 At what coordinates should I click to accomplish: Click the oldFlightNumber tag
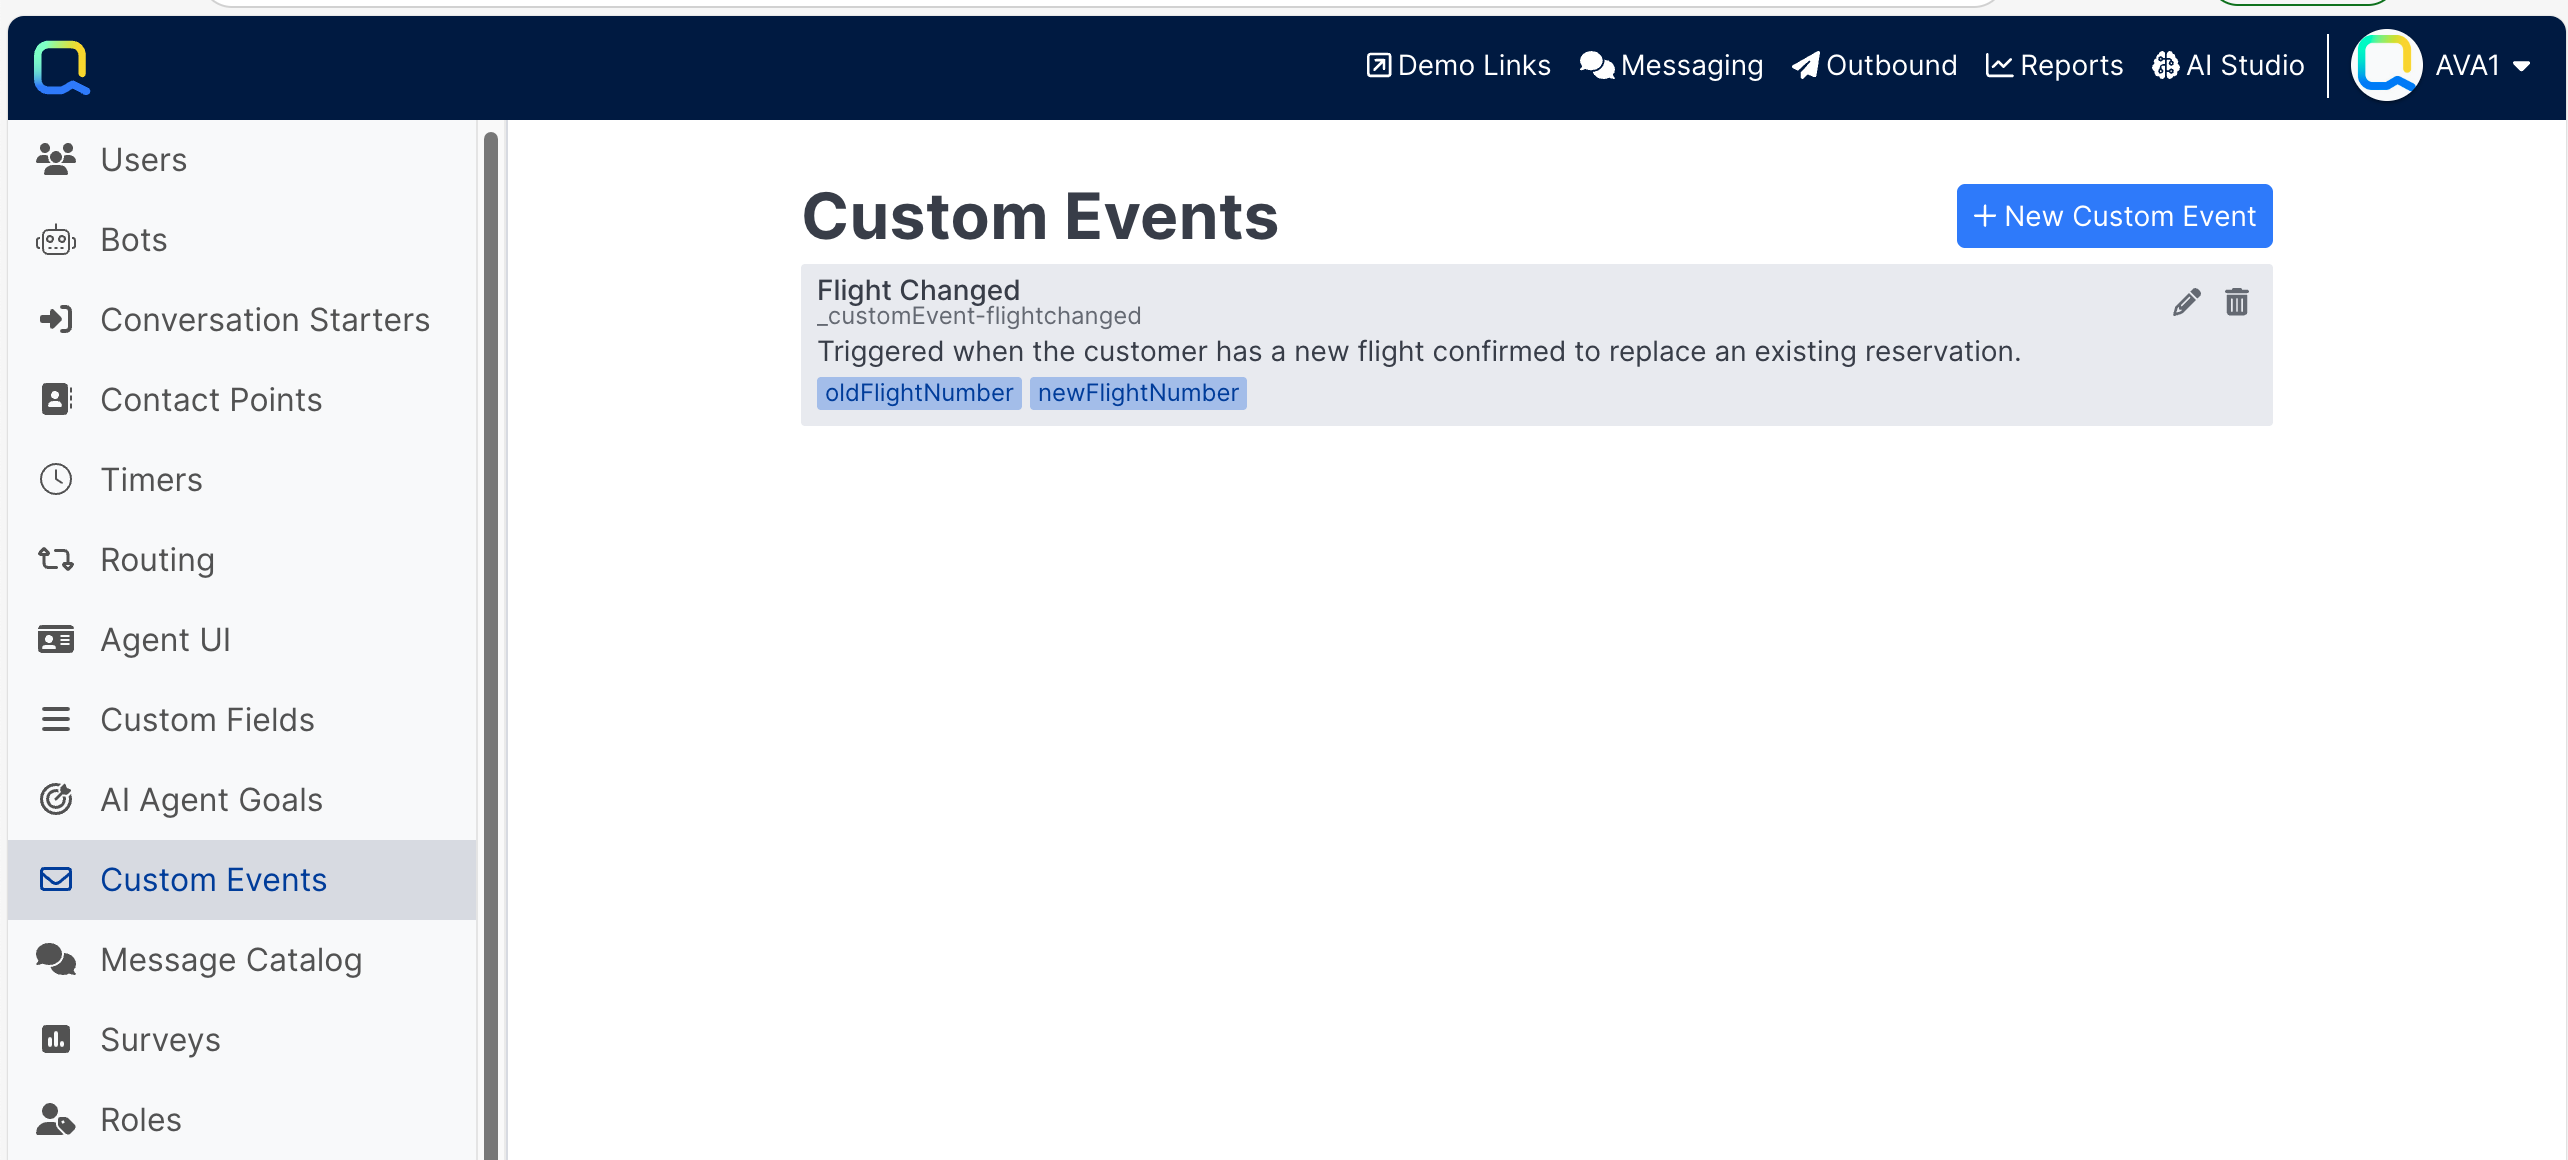pos(918,393)
